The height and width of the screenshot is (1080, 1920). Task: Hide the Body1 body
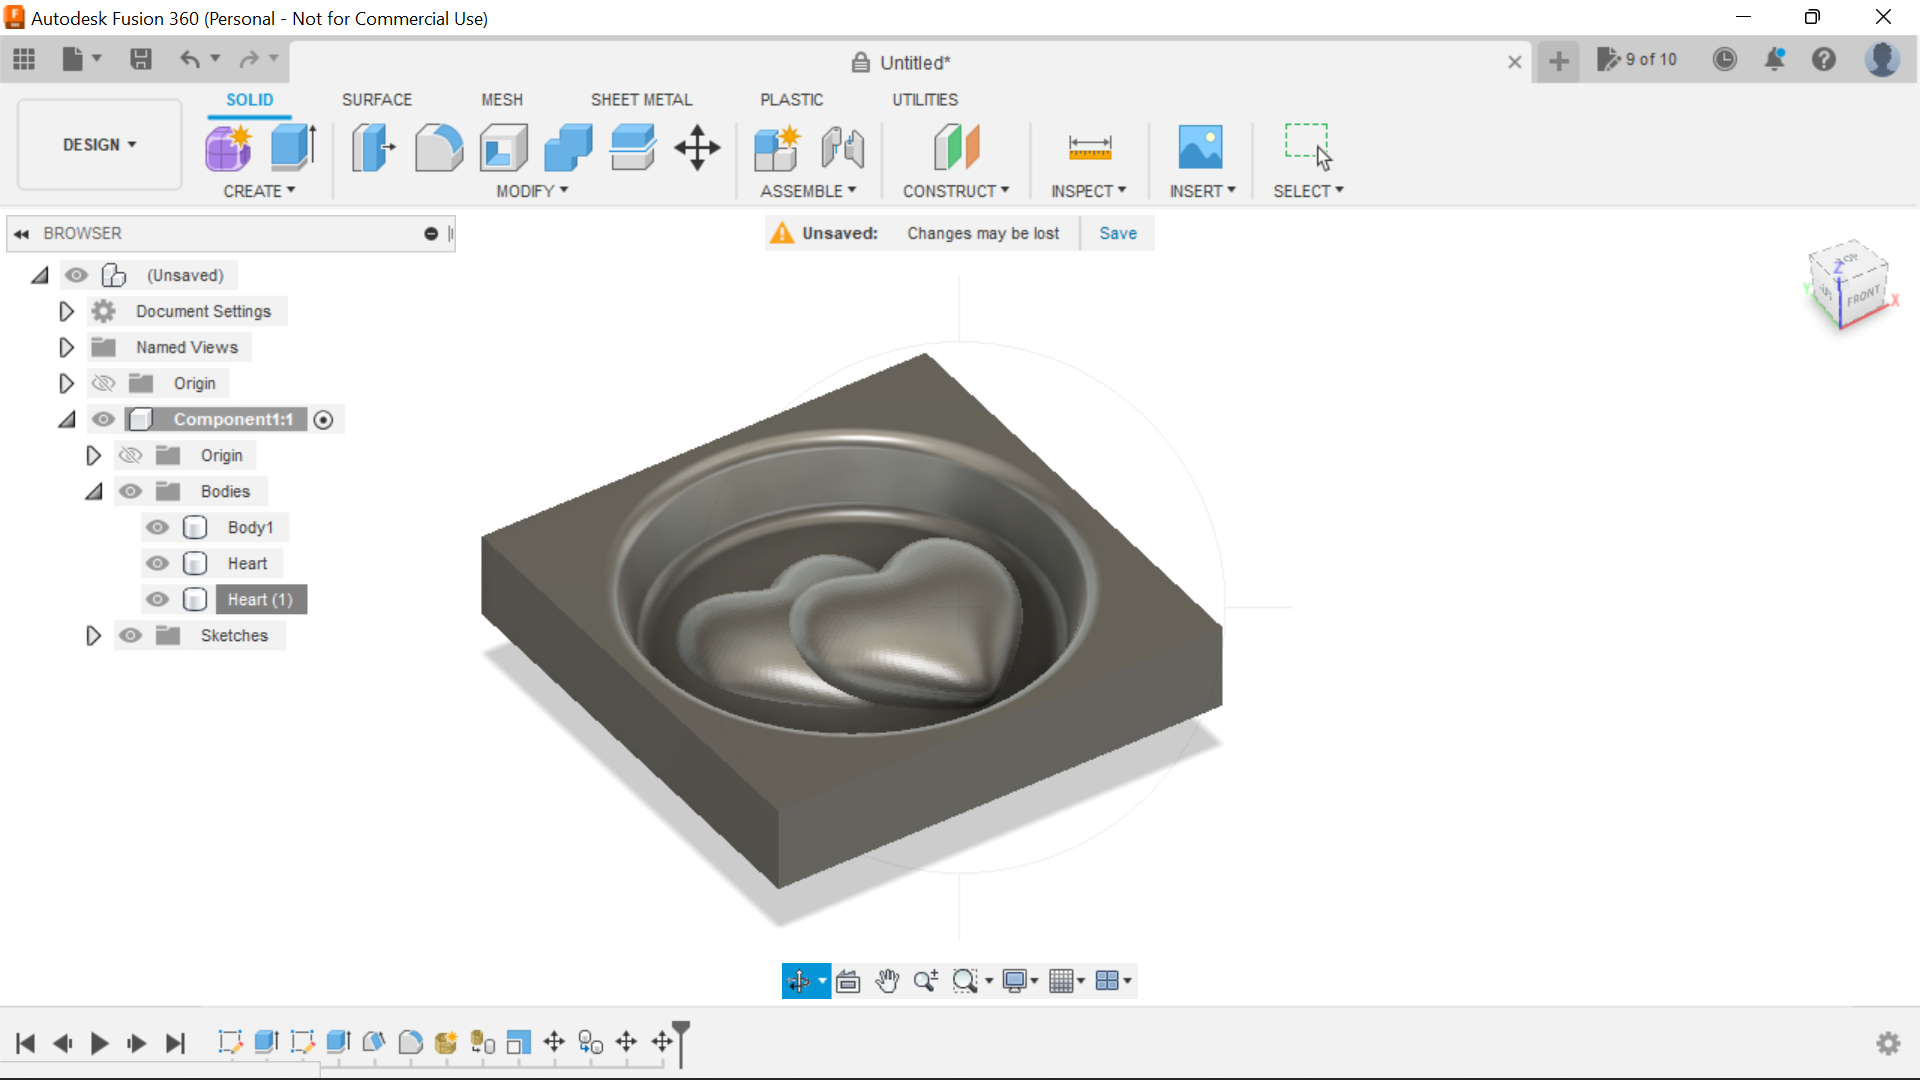click(157, 527)
